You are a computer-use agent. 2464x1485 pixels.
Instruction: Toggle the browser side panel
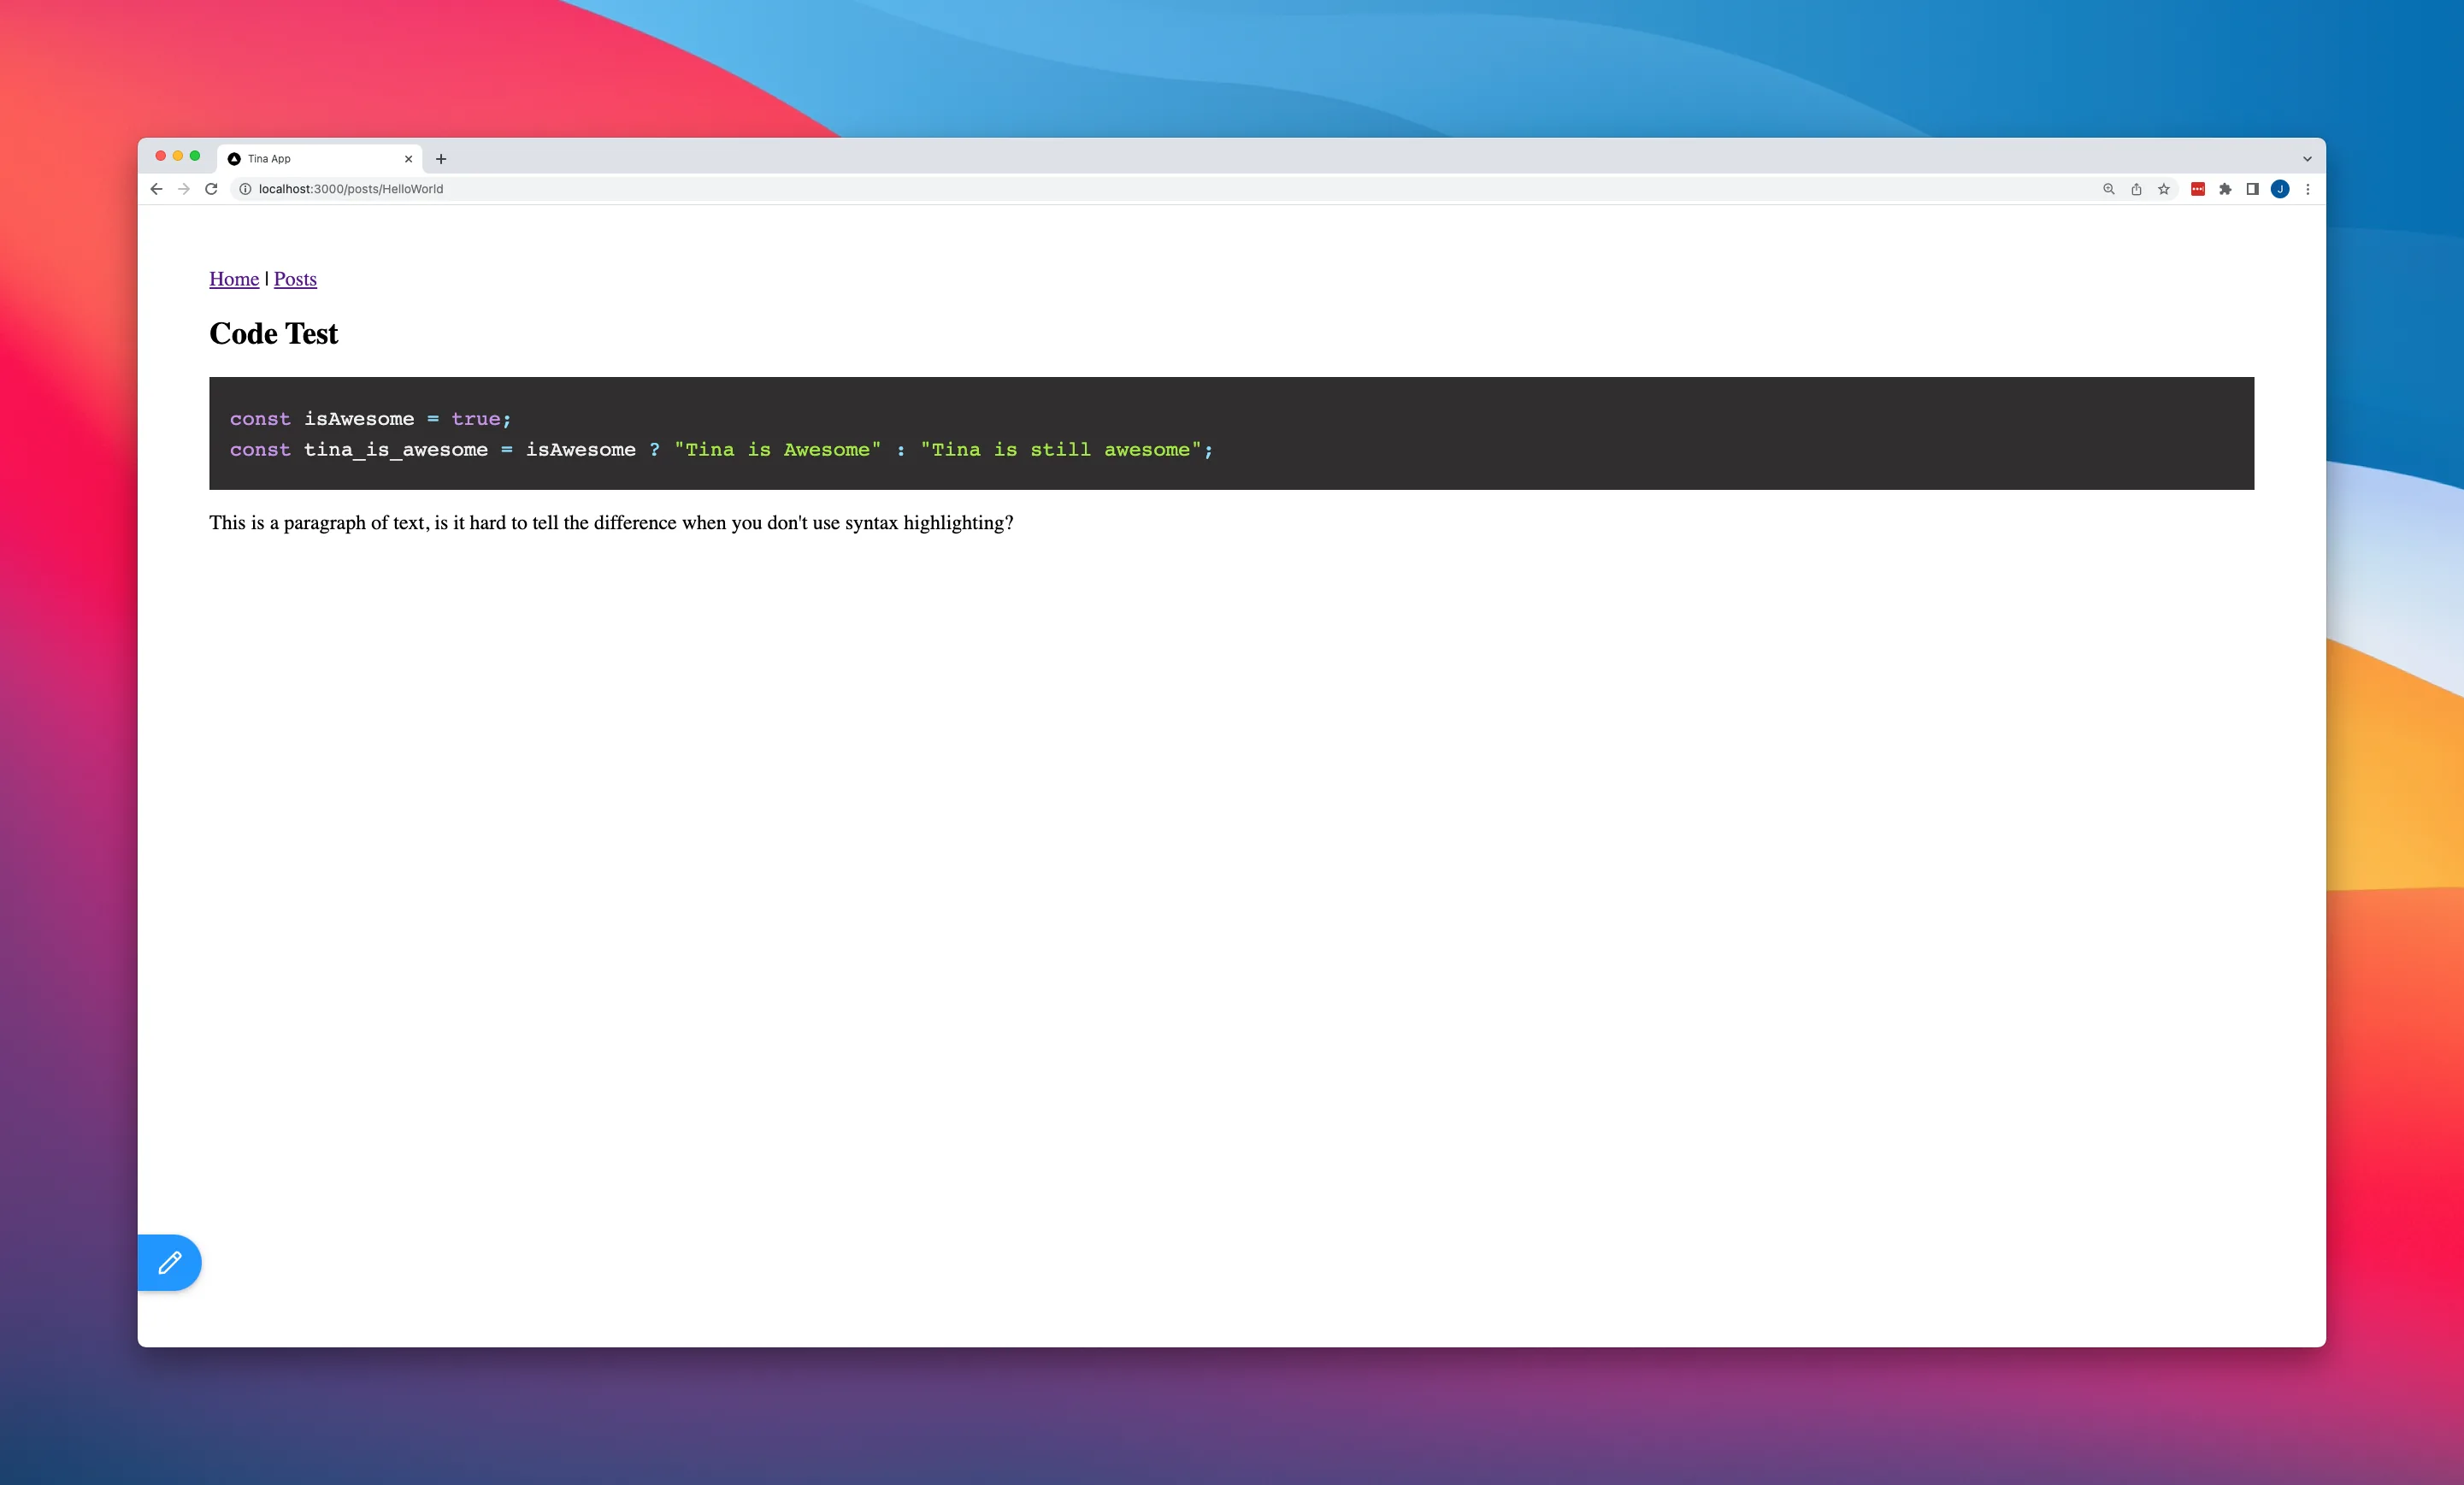coord(2253,189)
